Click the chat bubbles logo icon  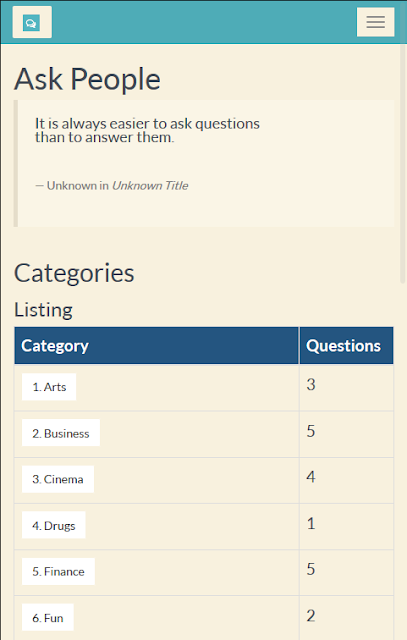tap(31, 23)
